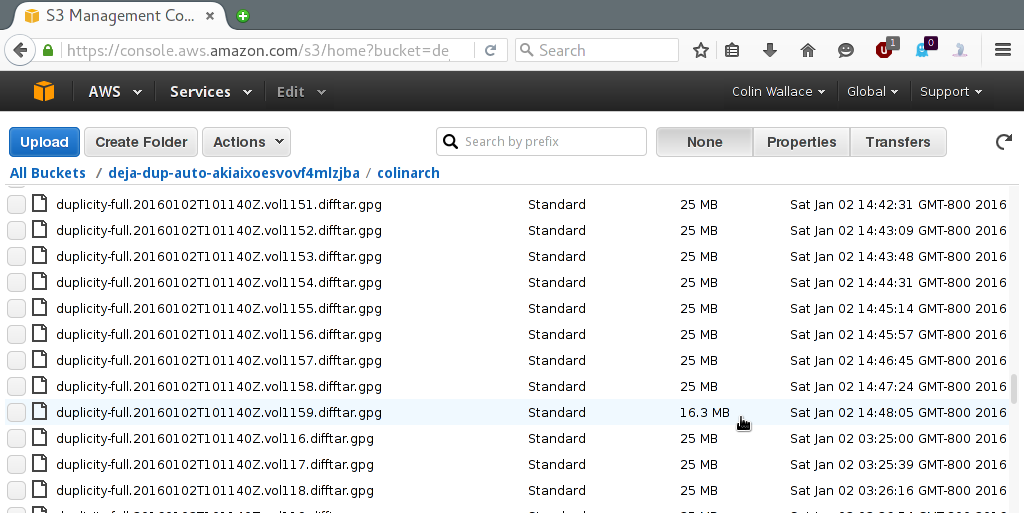
Task: Click in the browser Search box
Action: [597, 50]
